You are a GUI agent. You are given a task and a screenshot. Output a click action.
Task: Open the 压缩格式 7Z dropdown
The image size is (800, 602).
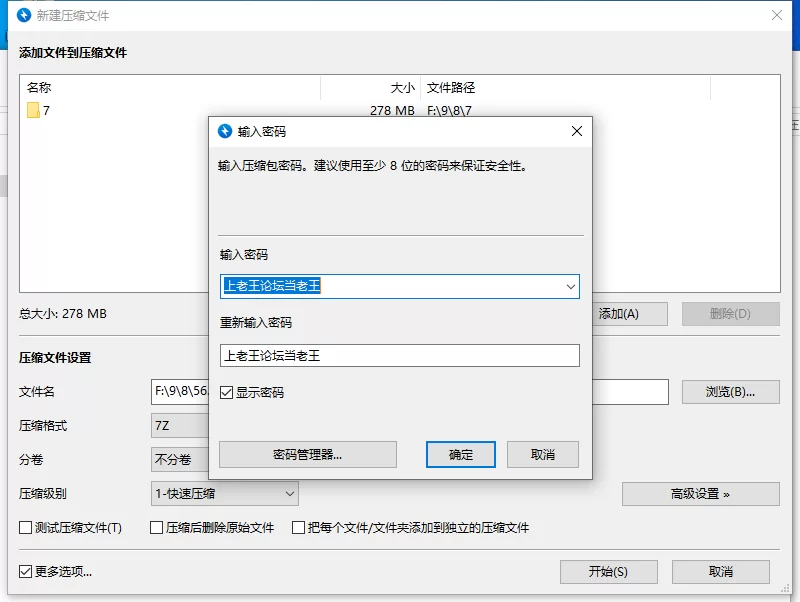tap(180, 425)
